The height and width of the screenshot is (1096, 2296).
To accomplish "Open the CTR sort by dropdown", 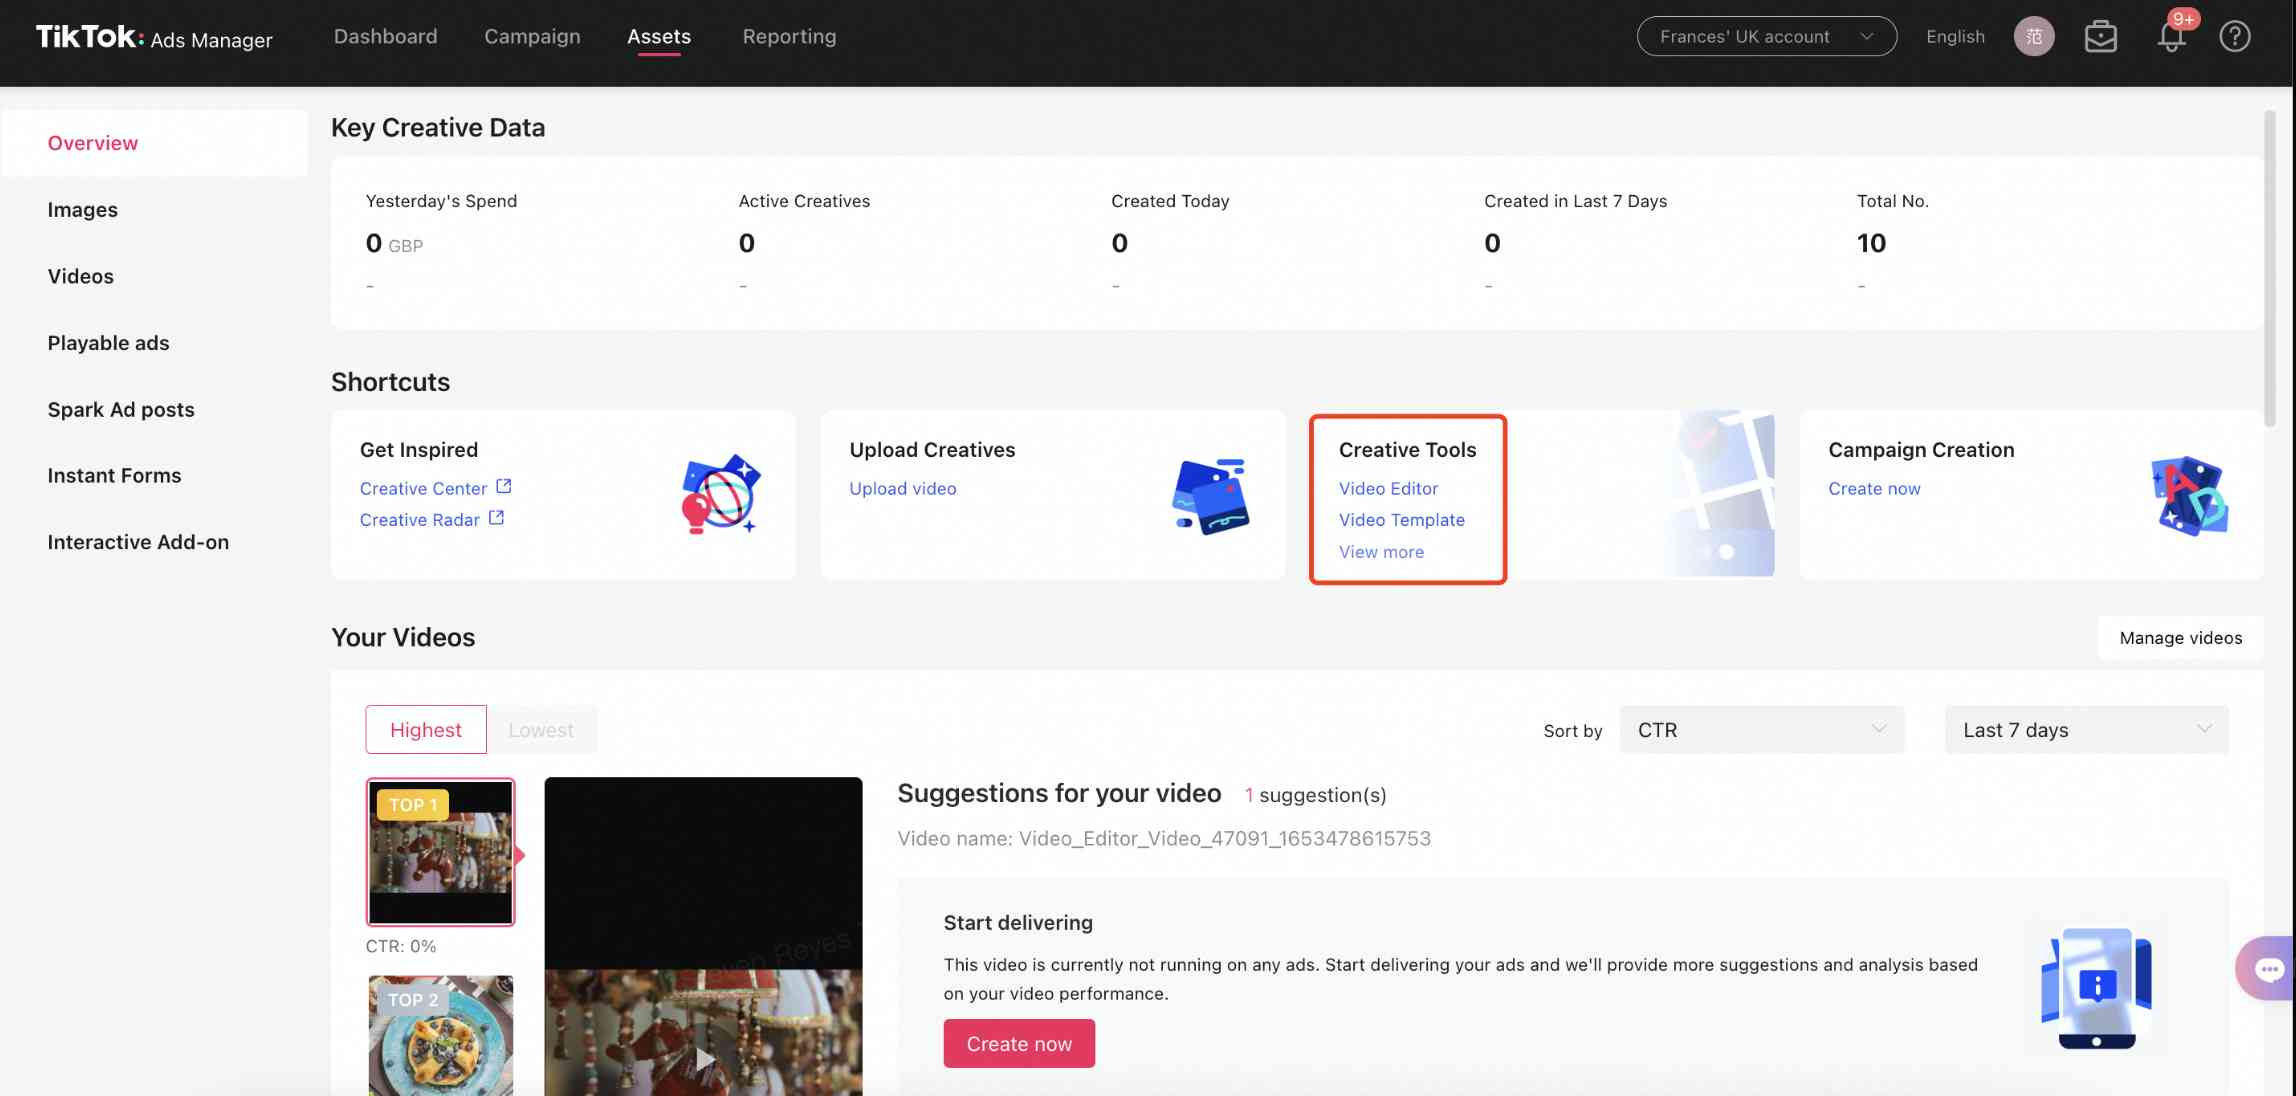I will pyautogui.click(x=1762, y=729).
